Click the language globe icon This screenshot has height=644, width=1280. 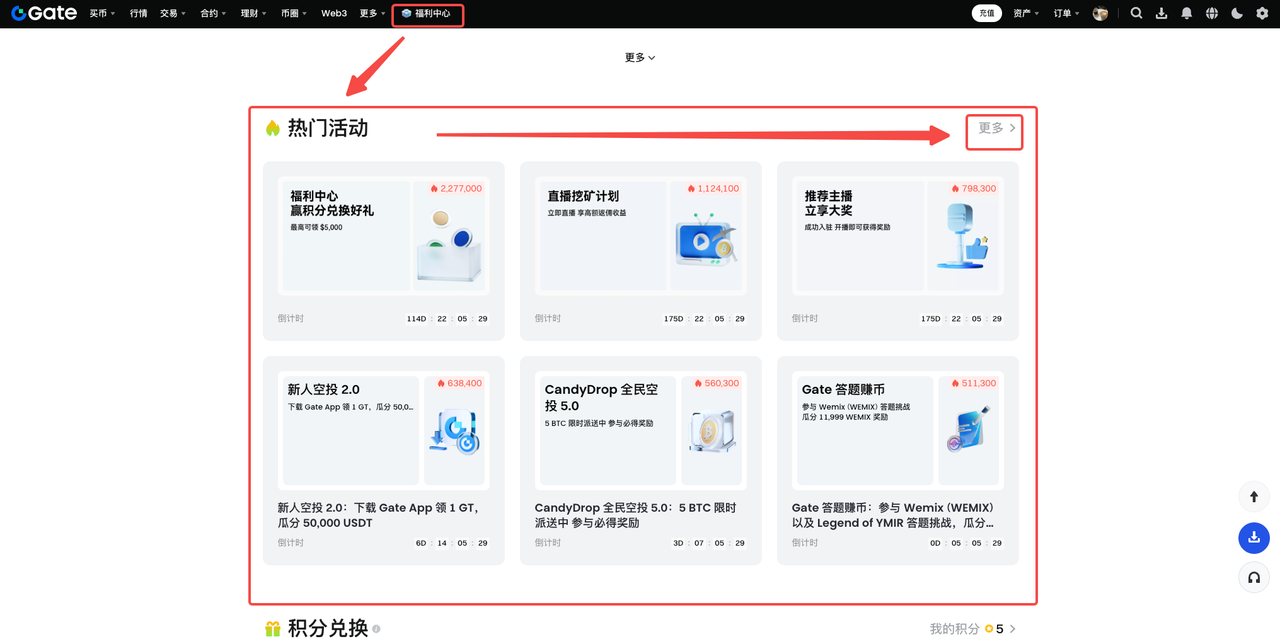coord(1211,13)
